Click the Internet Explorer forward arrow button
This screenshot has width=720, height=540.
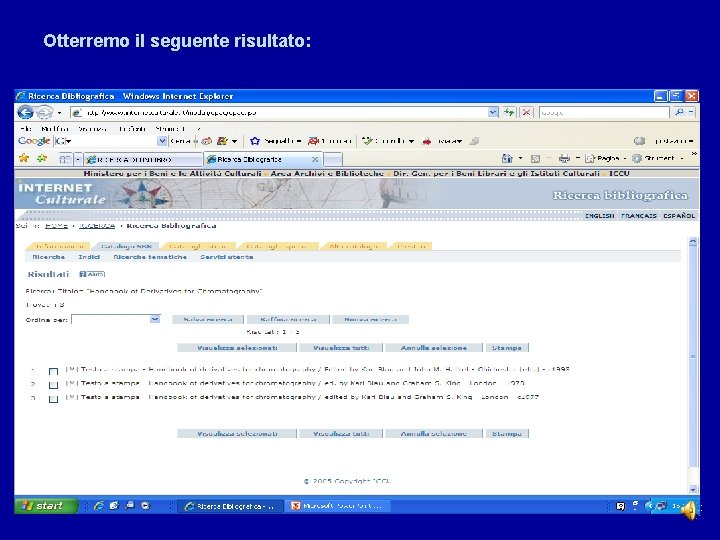44,112
